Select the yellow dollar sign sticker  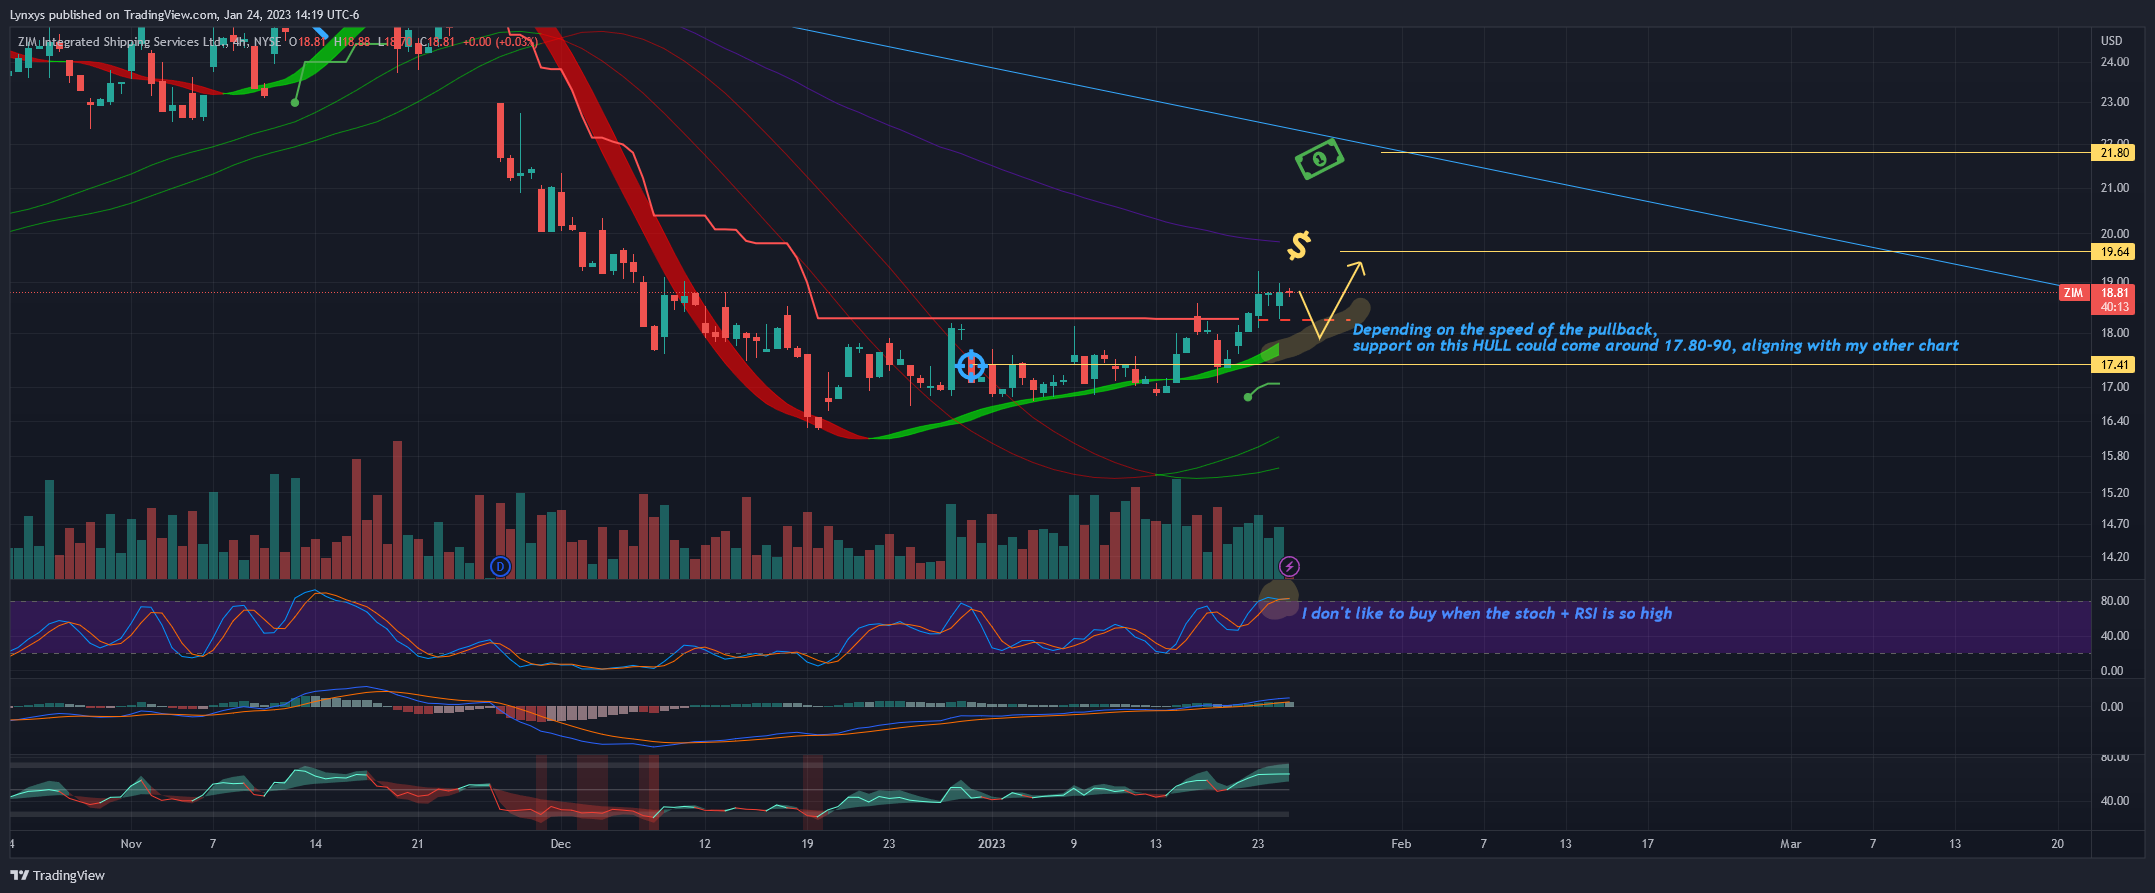(1298, 245)
